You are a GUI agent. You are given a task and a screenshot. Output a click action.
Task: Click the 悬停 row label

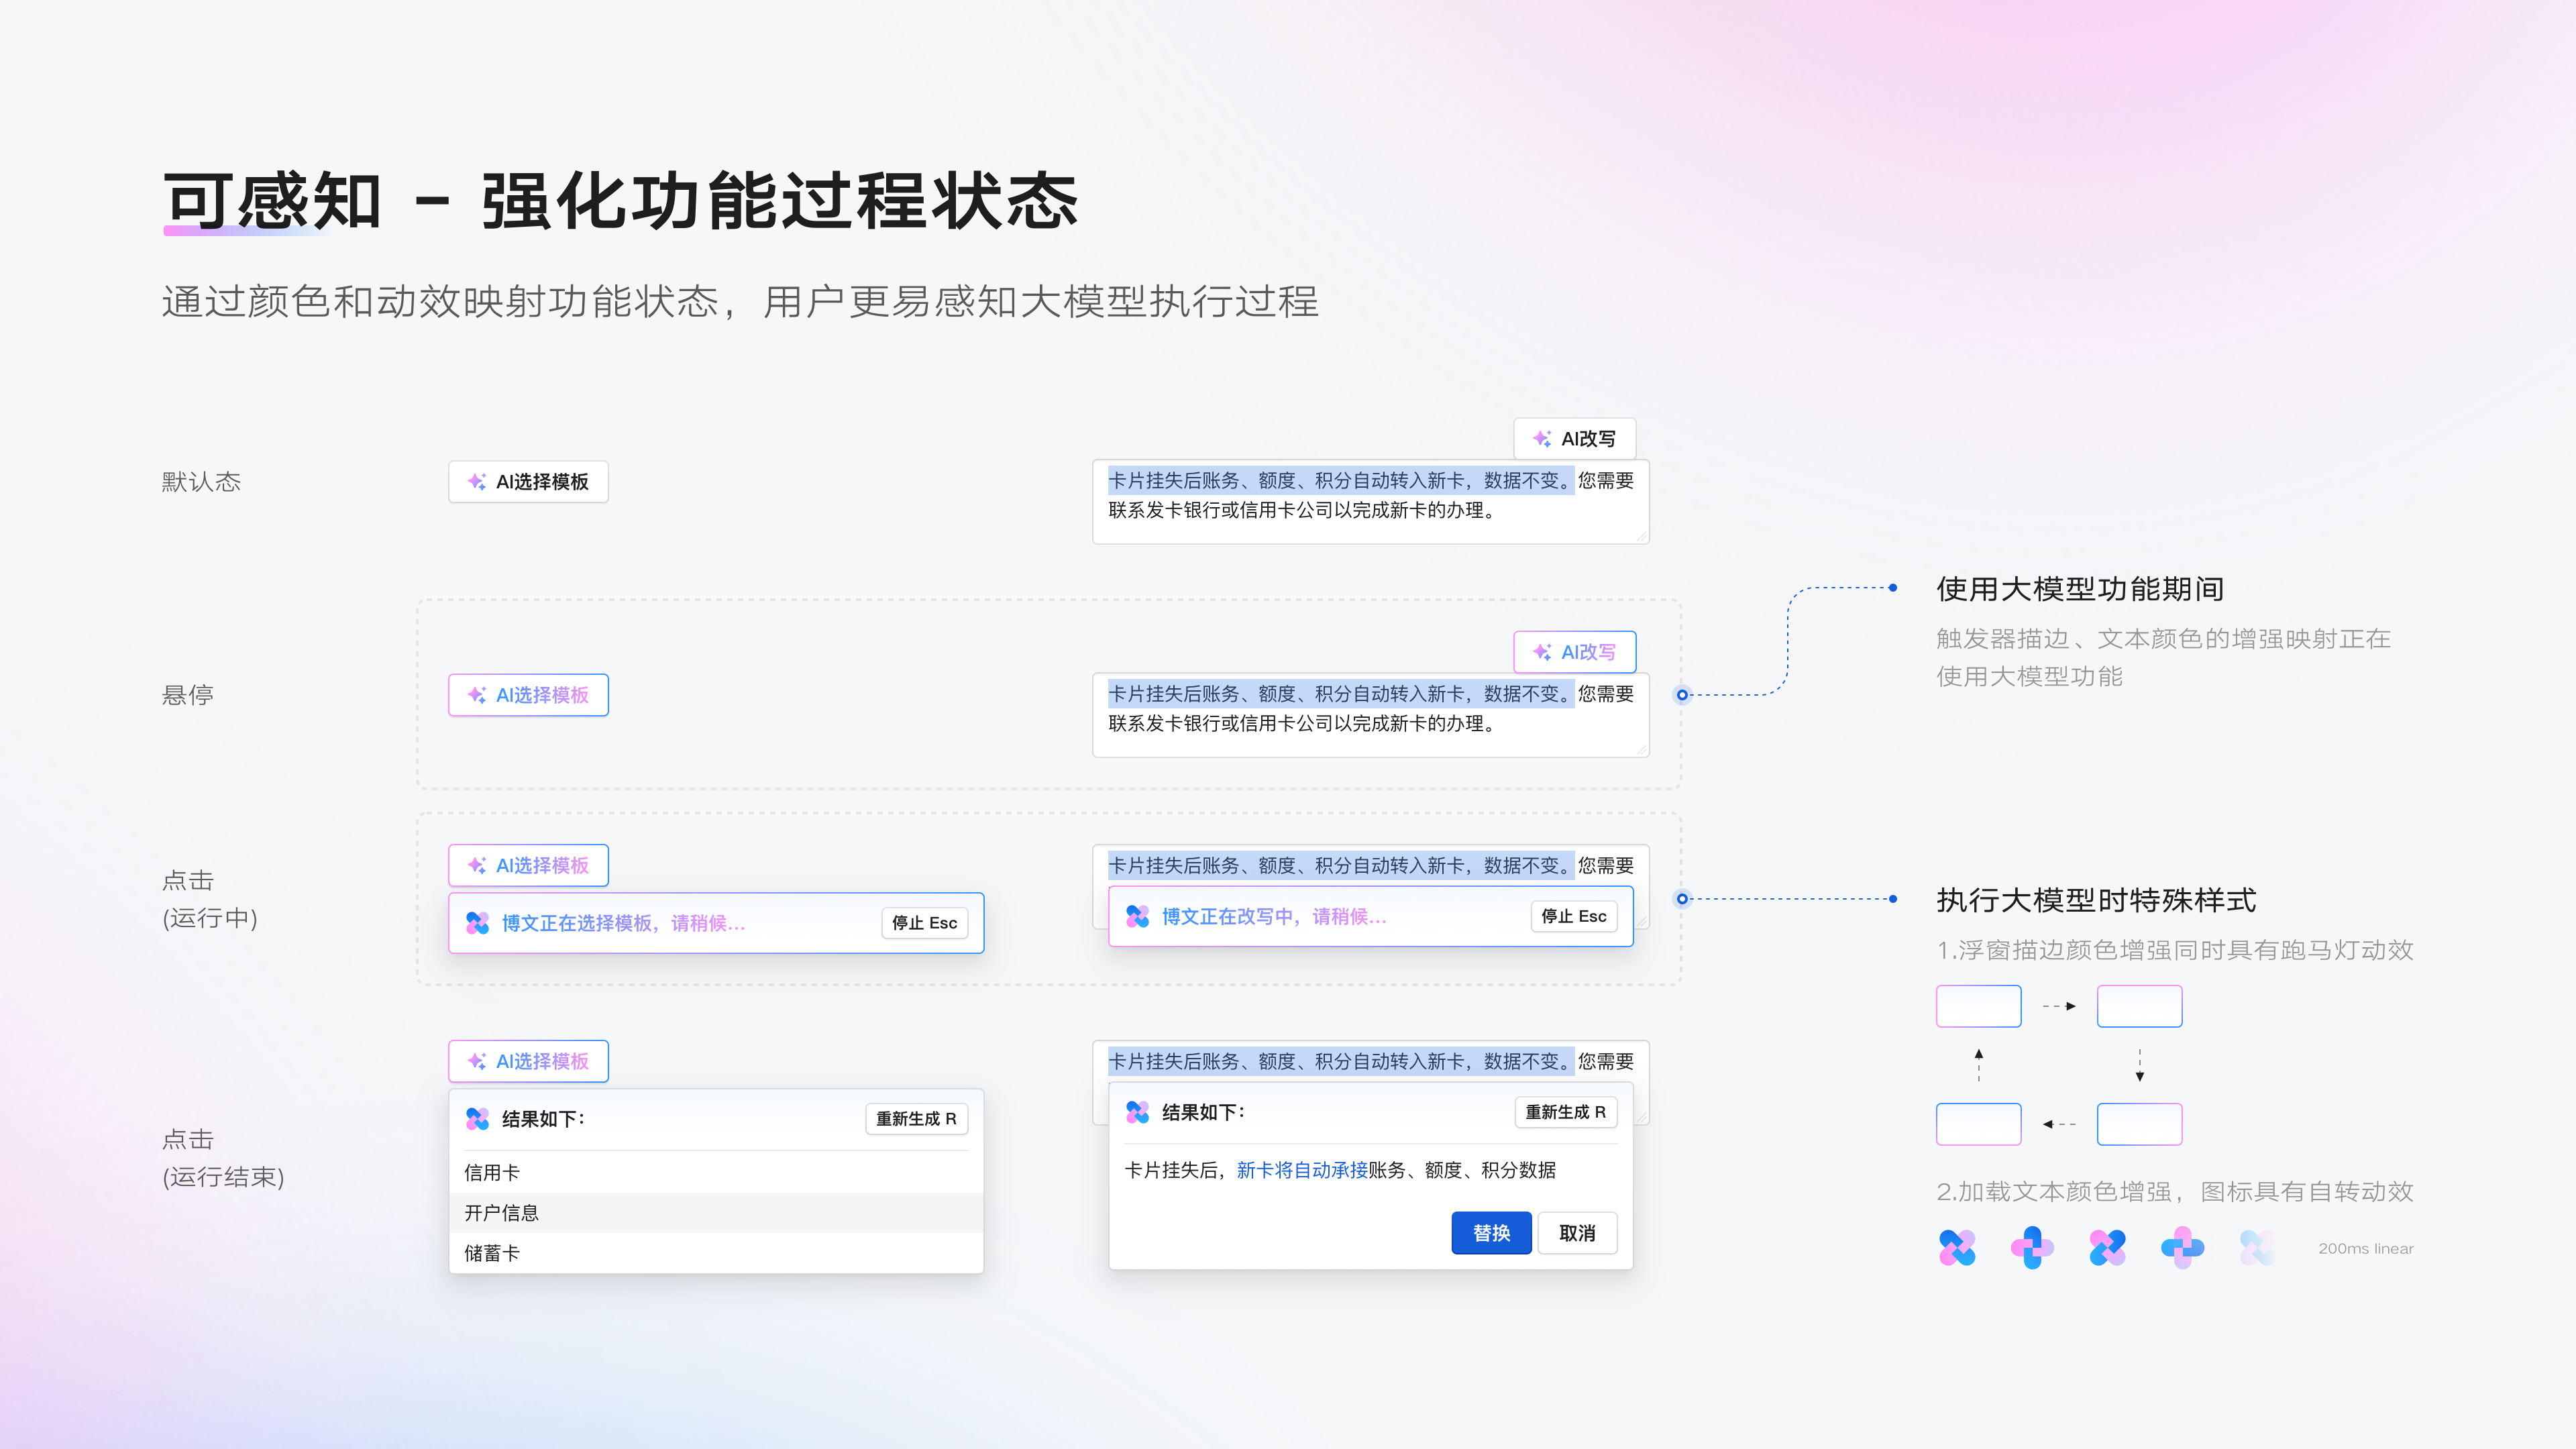tap(188, 695)
